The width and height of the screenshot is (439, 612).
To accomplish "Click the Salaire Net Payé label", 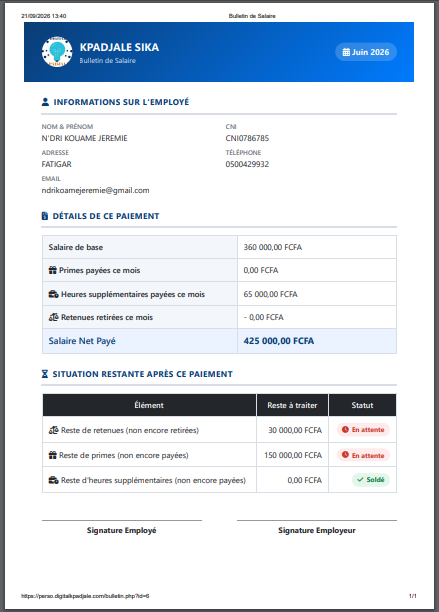I will tap(82, 341).
